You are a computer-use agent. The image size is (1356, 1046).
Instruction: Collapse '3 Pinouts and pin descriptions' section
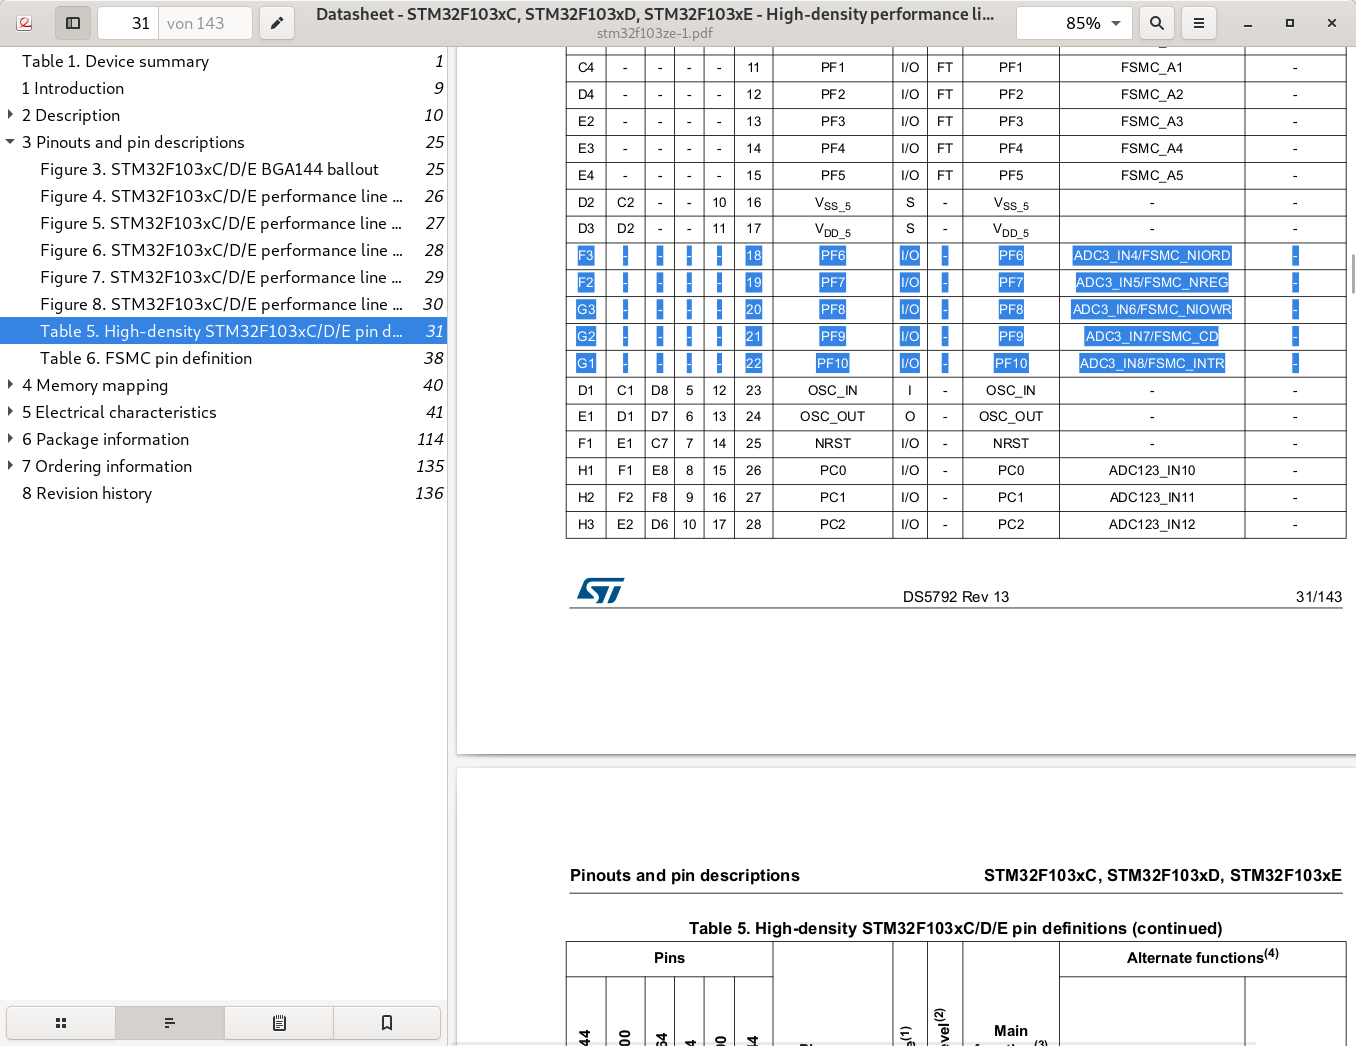pos(10,142)
